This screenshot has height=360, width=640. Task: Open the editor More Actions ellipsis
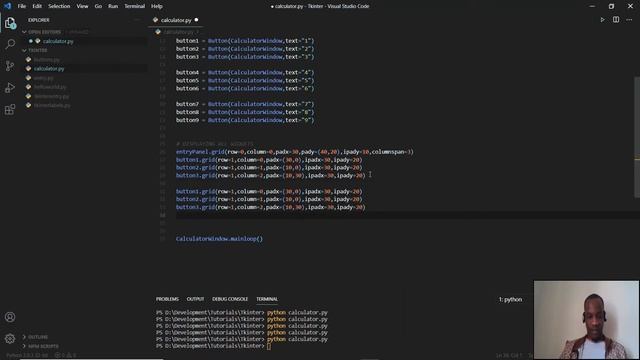[x=629, y=20]
